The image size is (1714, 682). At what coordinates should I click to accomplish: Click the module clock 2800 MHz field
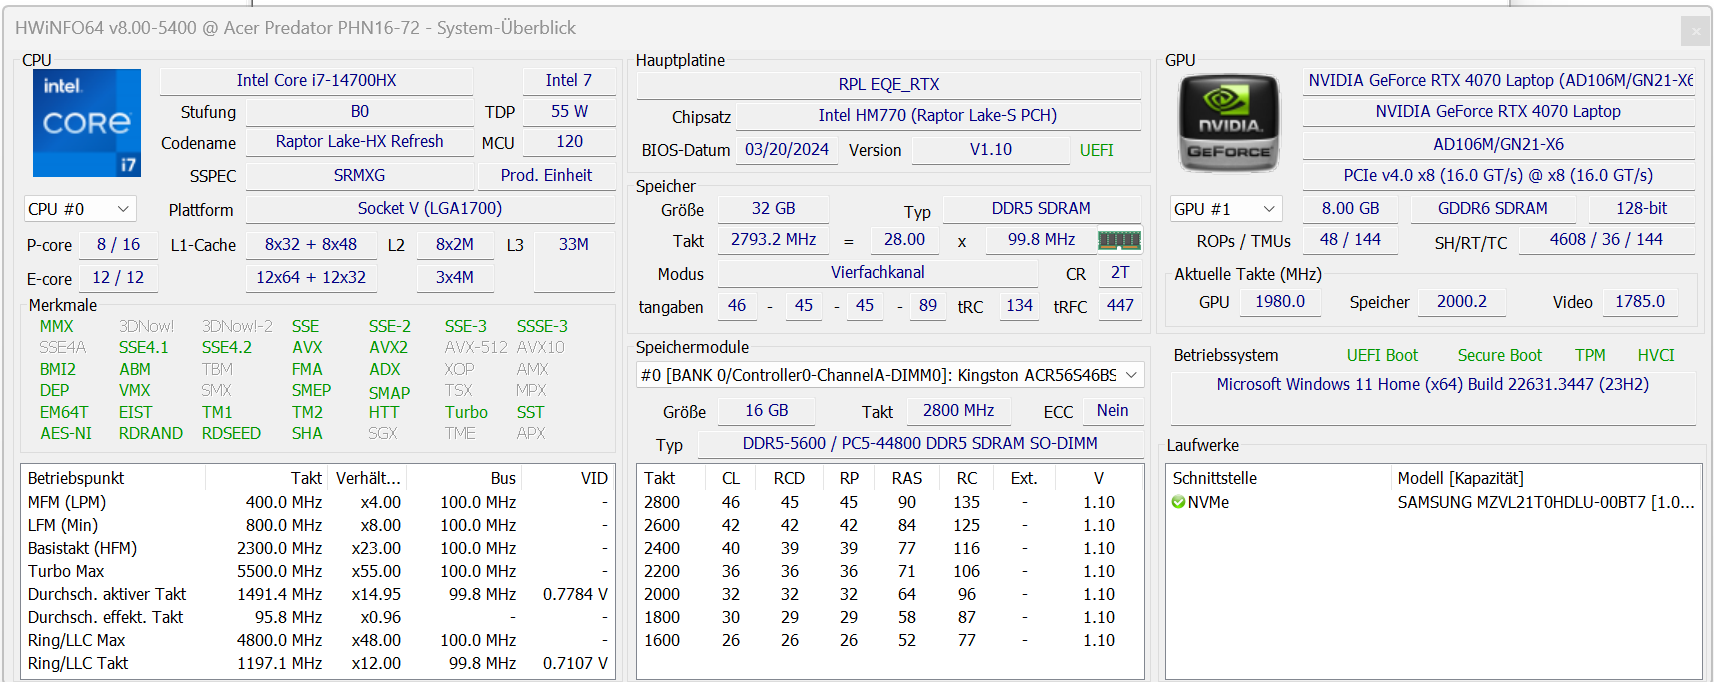958,410
